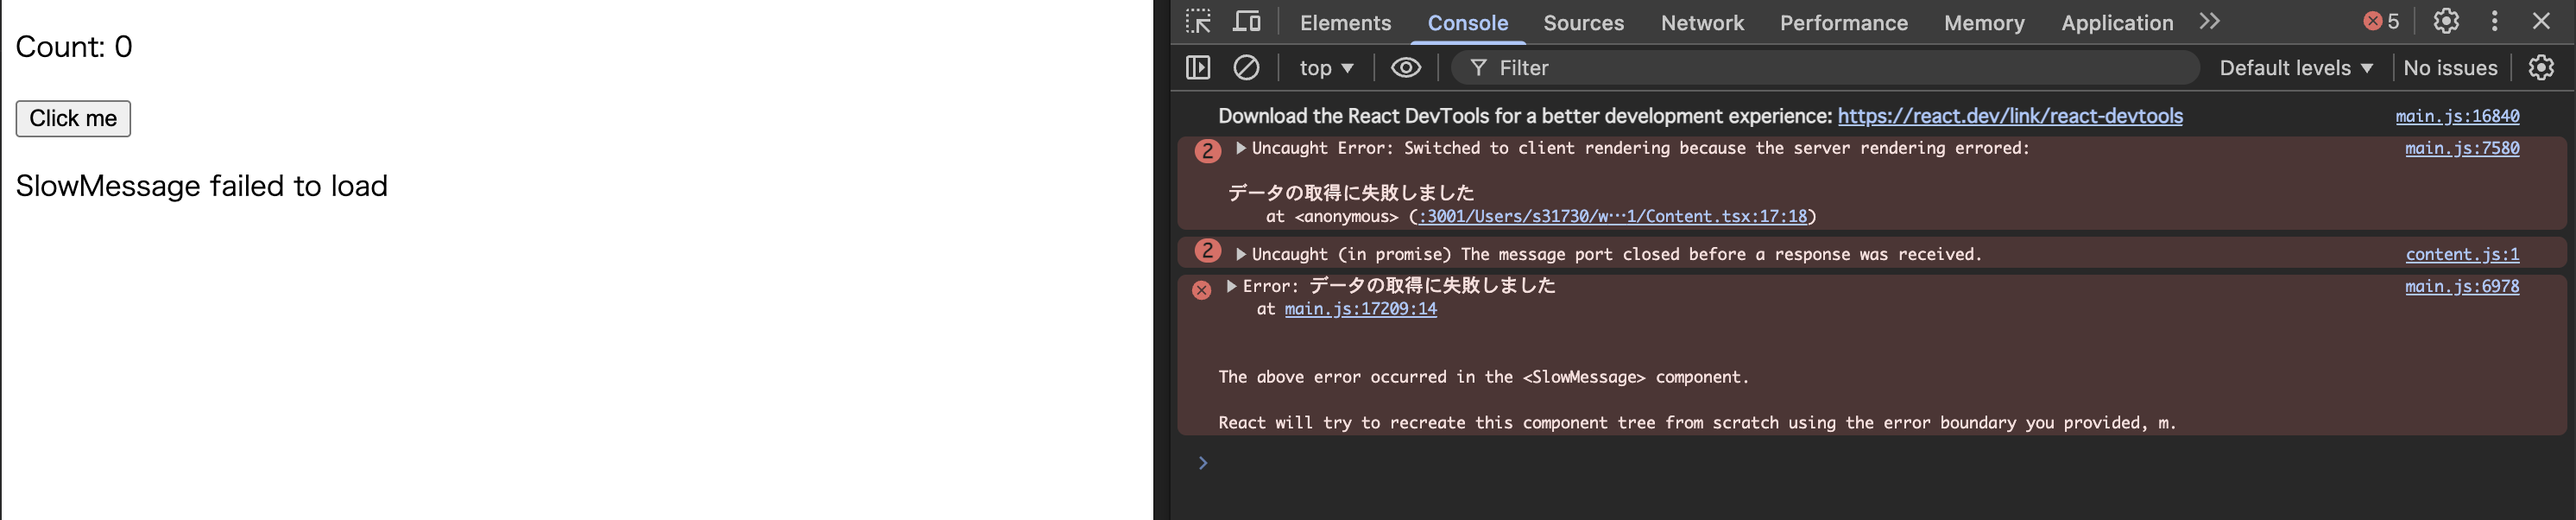Viewport: 2576px width, 520px height.
Task: Toggle the device toolbar icon
Action: [x=1246, y=22]
